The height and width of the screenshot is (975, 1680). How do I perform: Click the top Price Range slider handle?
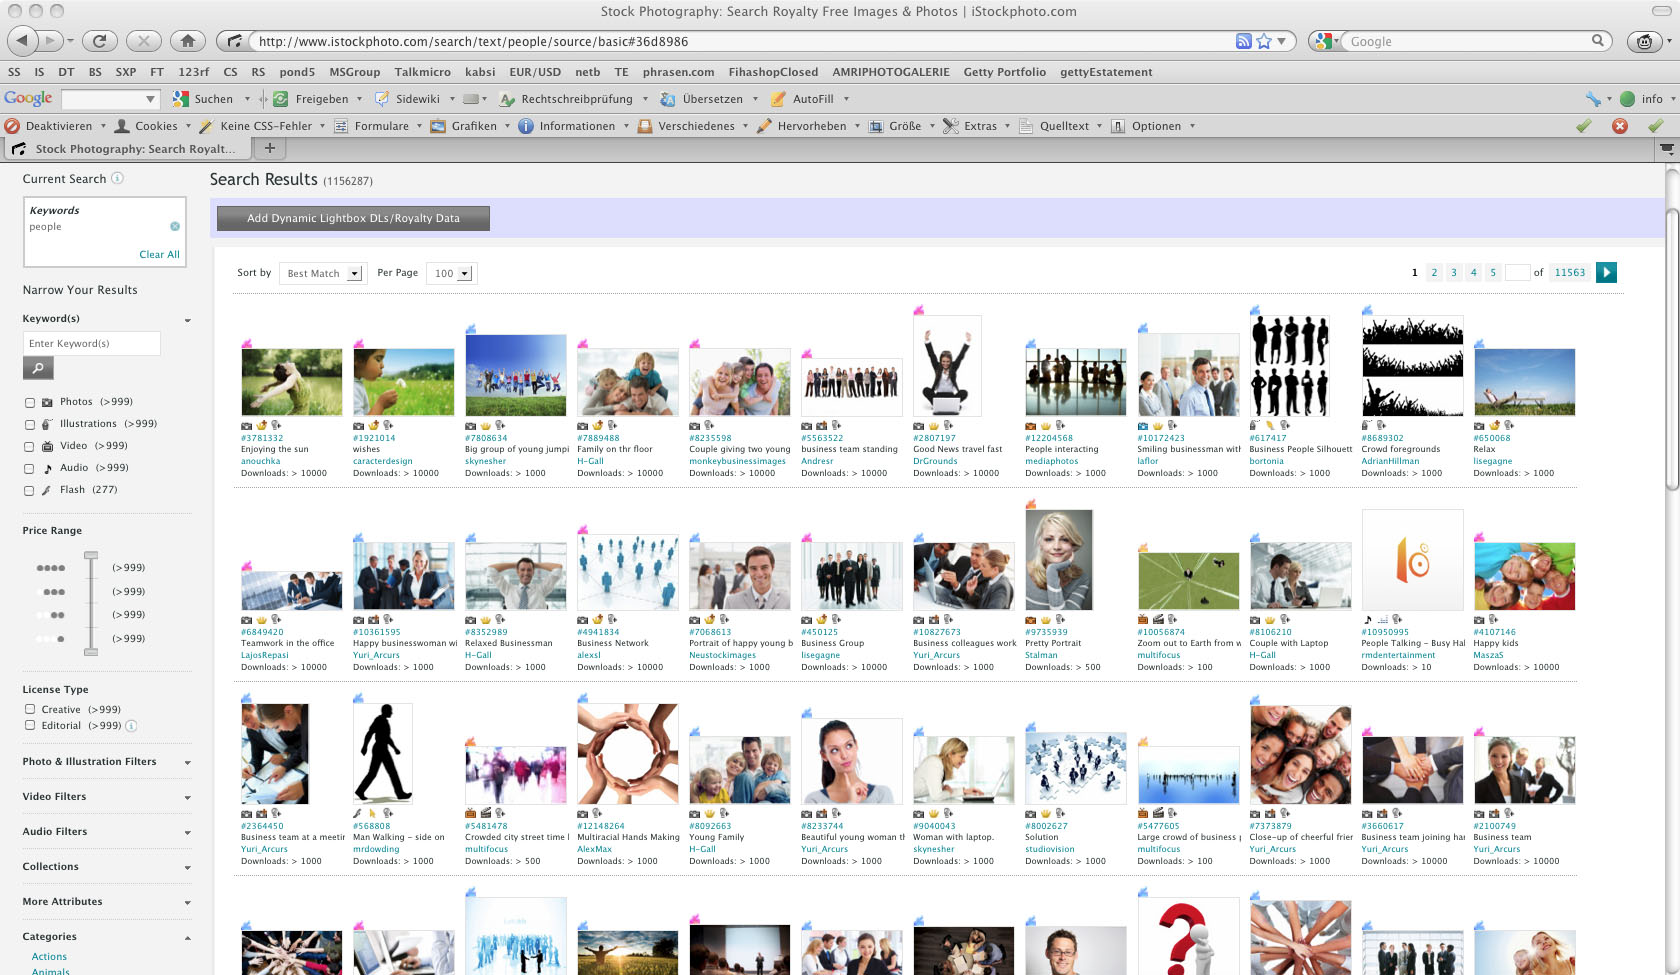coord(91,554)
